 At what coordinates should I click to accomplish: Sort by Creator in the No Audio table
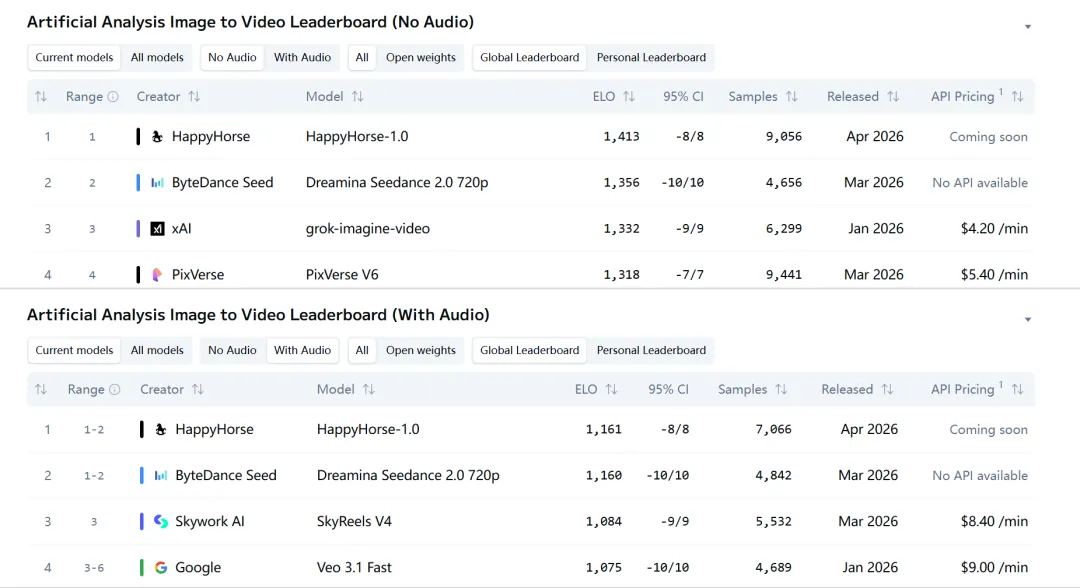point(194,97)
